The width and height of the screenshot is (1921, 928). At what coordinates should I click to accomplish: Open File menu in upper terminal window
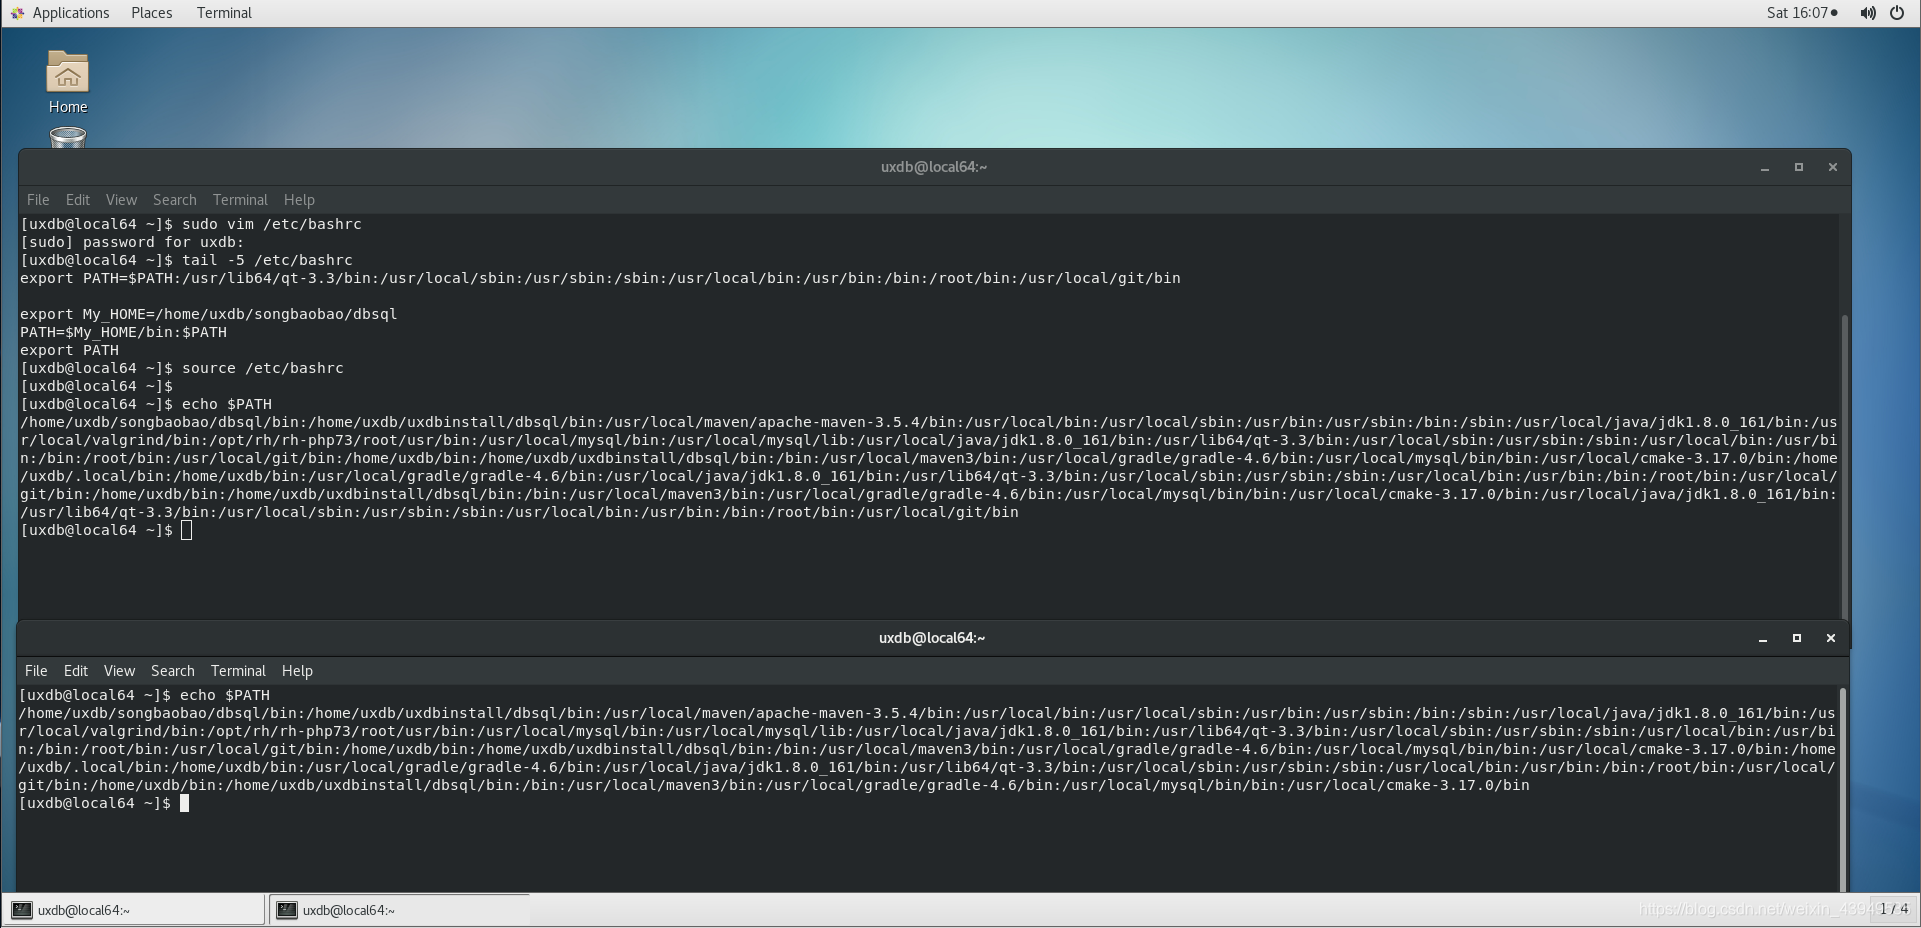(38, 200)
